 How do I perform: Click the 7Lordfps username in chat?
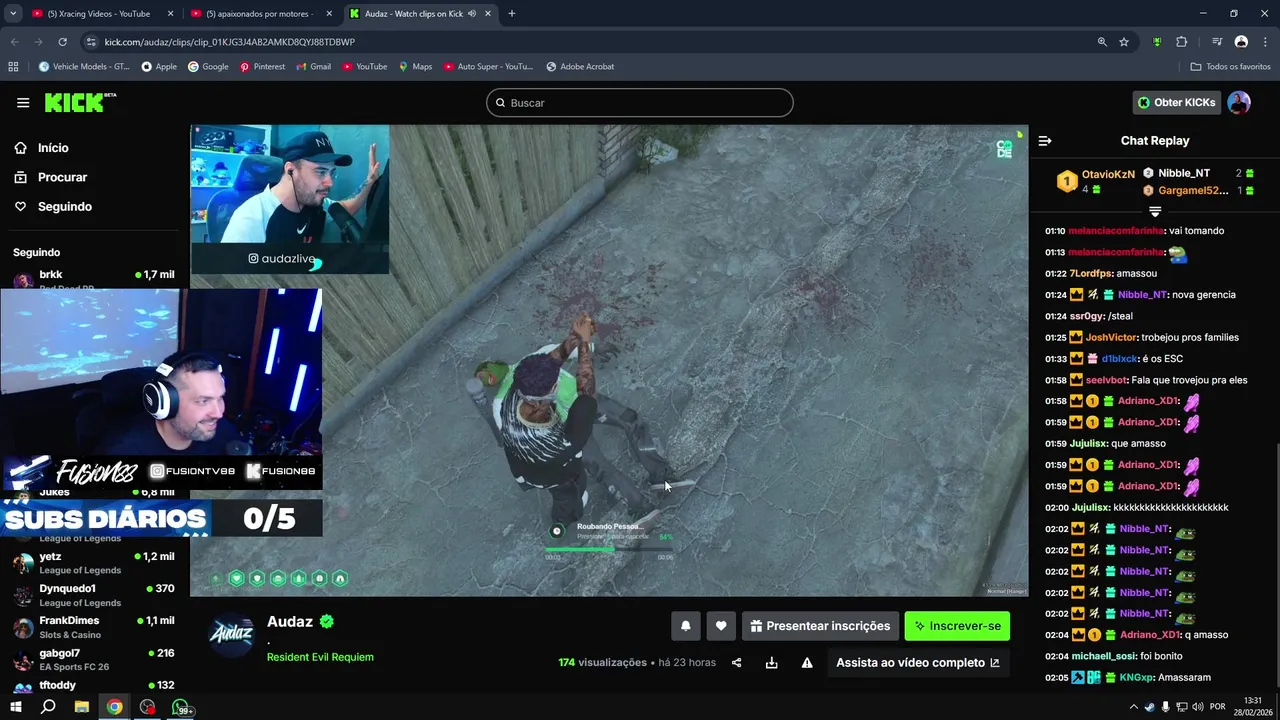click(x=1091, y=274)
